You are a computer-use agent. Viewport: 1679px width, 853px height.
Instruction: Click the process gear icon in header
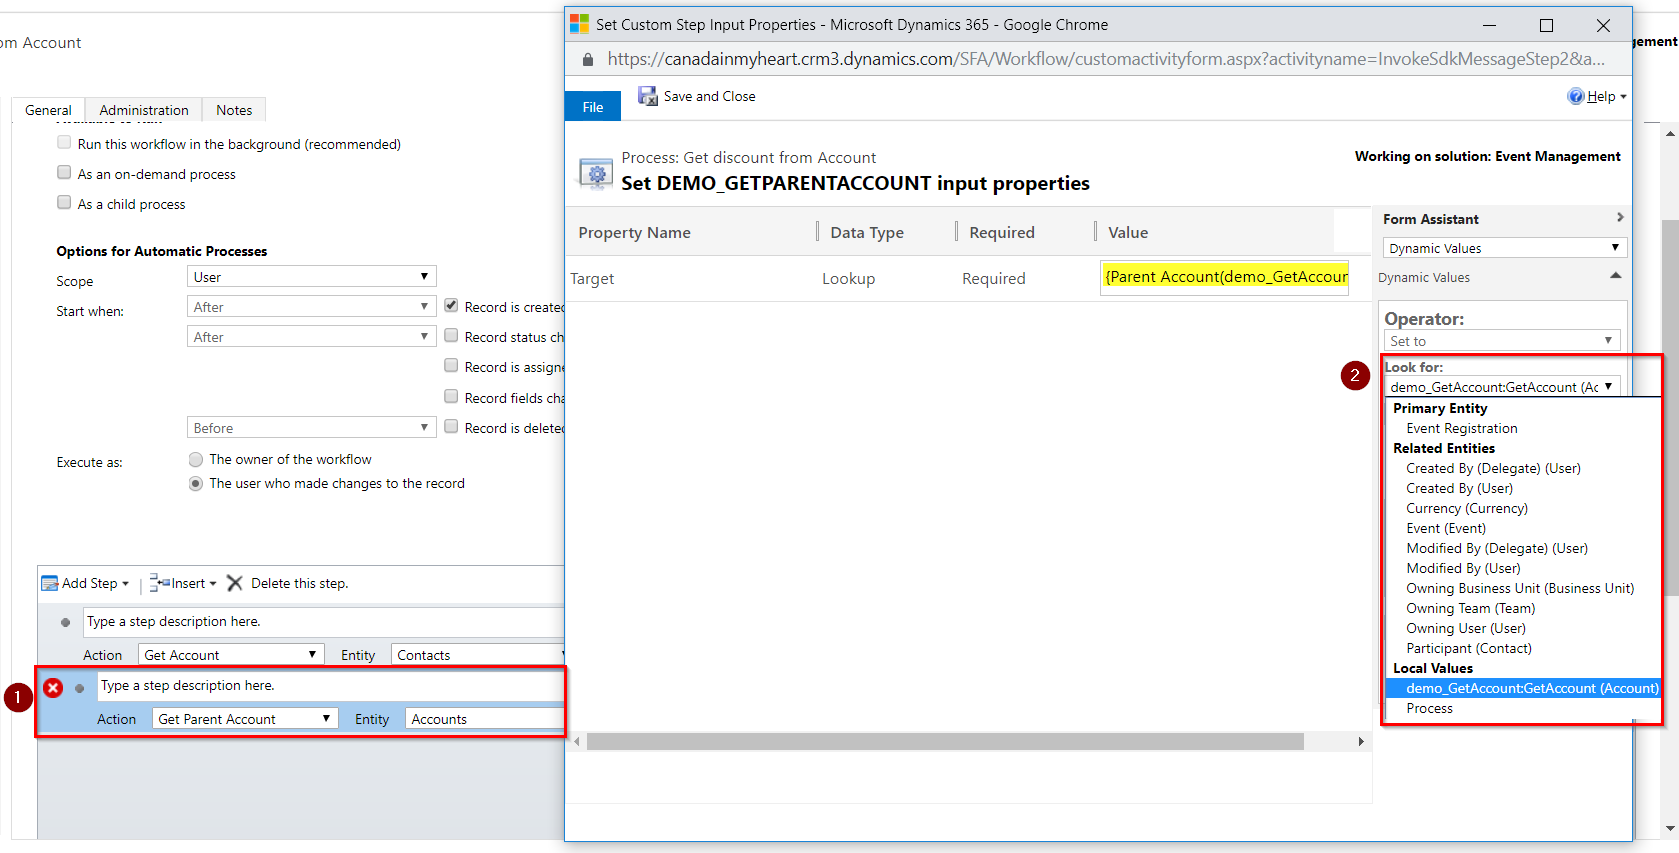[596, 173]
